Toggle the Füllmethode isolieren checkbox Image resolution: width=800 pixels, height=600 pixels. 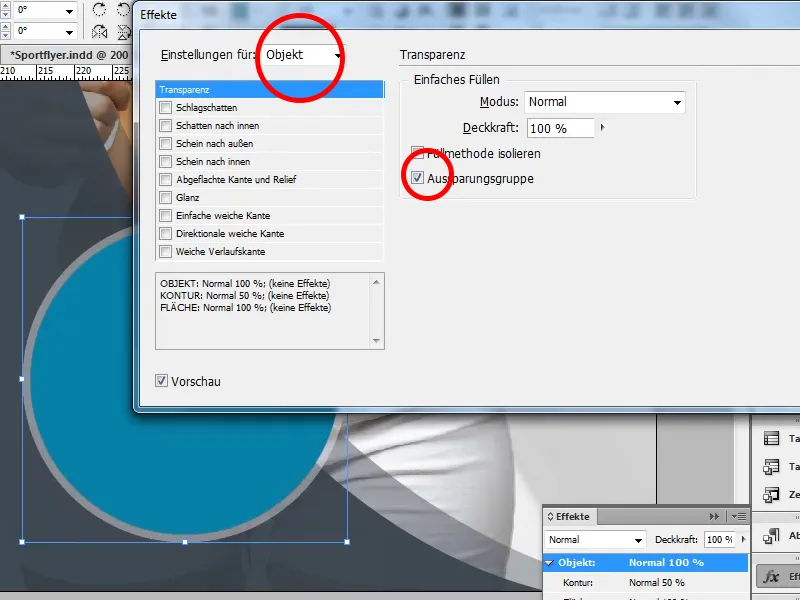pos(417,153)
